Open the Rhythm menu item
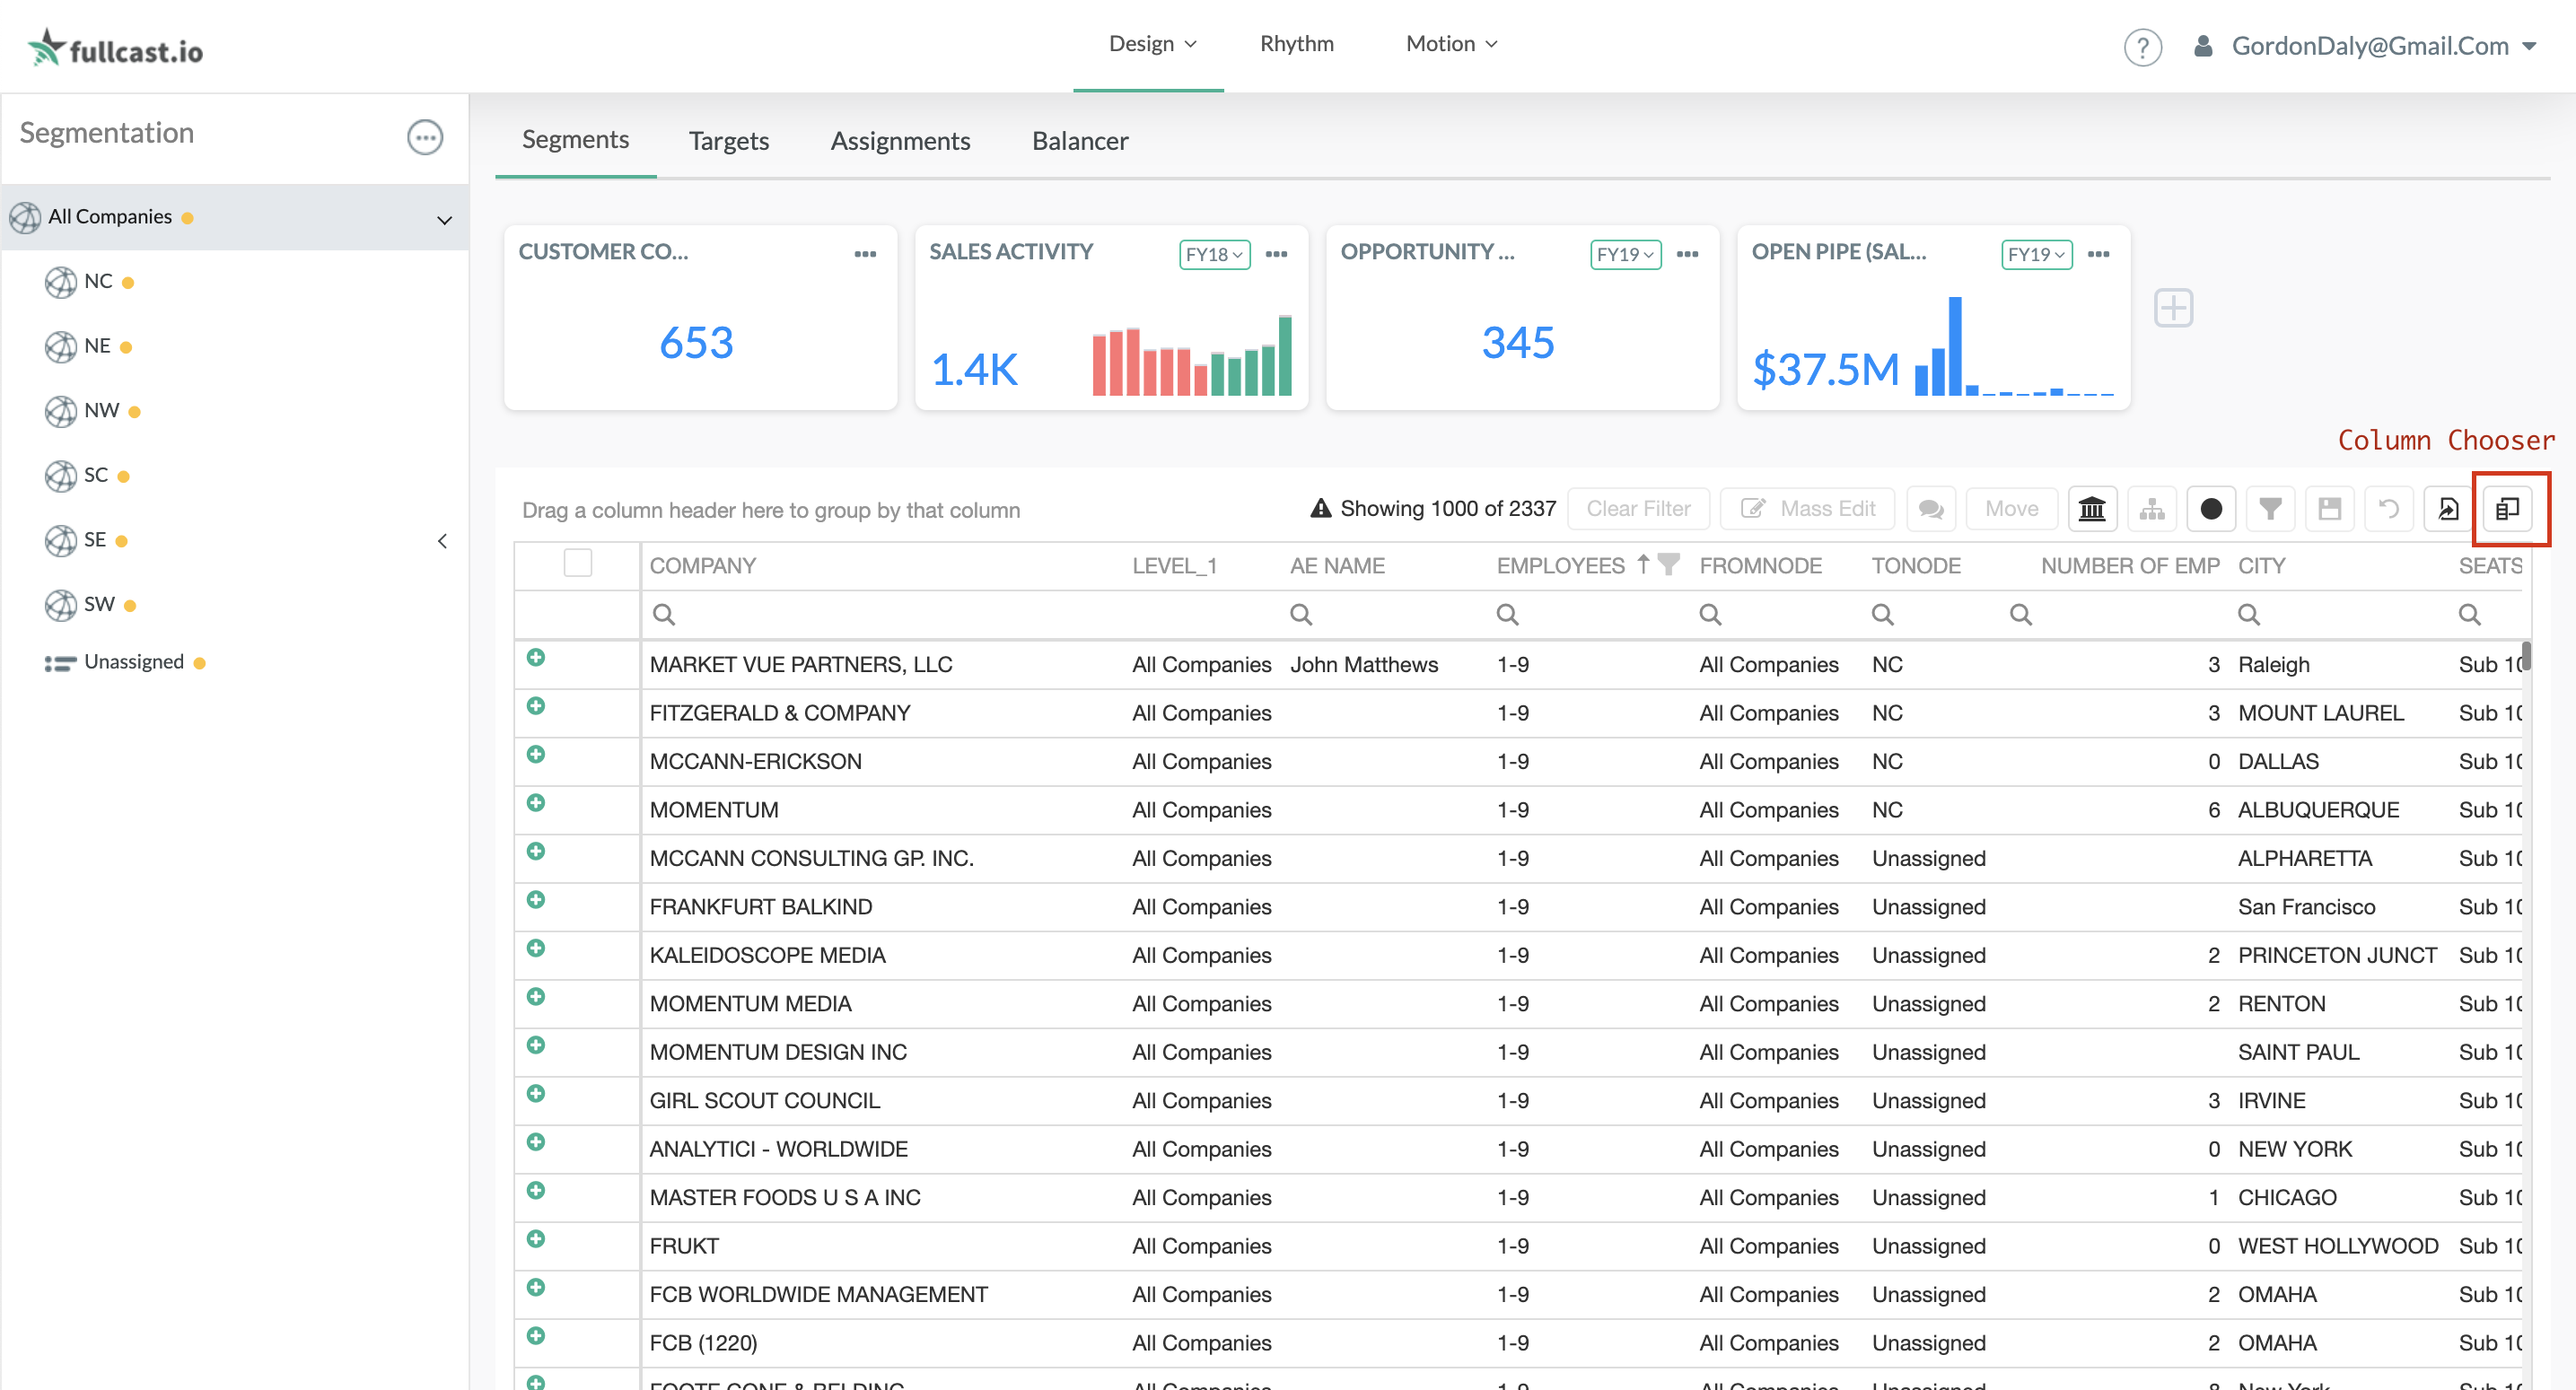Screen dimensions: 2576x1390 pyautogui.click(x=1296, y=44)
